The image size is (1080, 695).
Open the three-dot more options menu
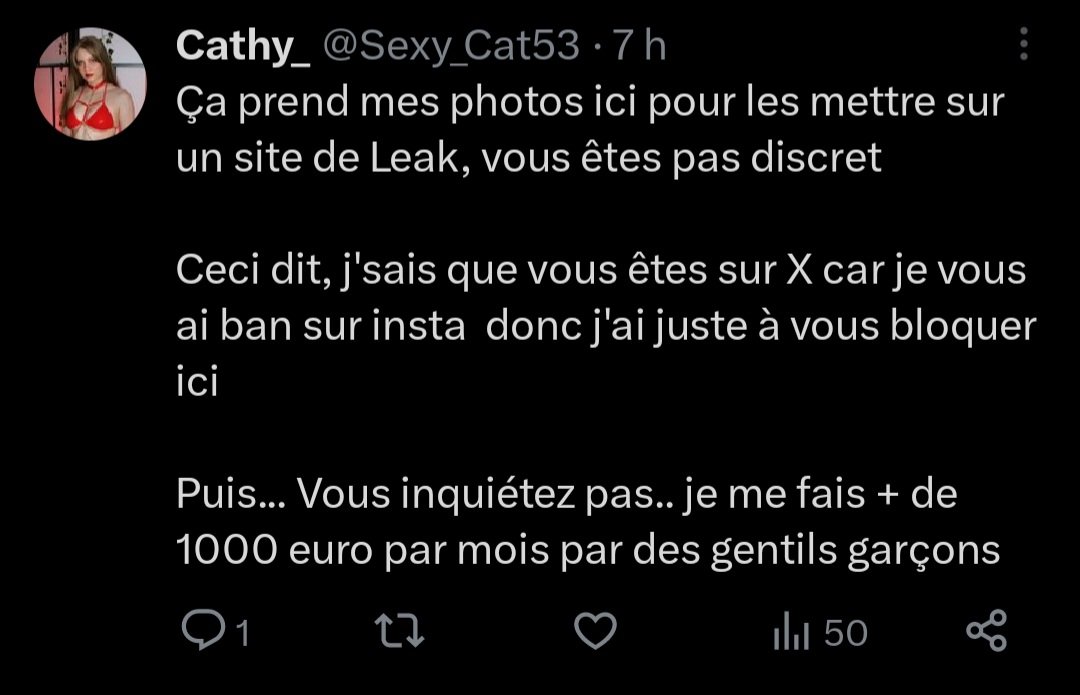click(x=1024, y=44)
